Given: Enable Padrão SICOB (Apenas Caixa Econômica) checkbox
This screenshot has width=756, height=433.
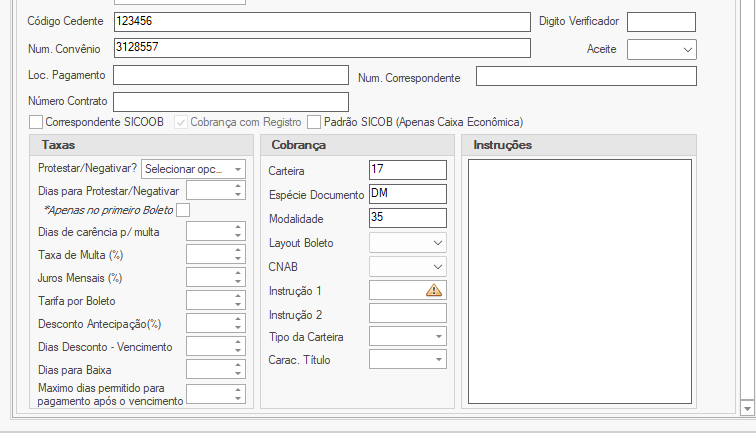Looking at the screenshot, I should point(314,122).
